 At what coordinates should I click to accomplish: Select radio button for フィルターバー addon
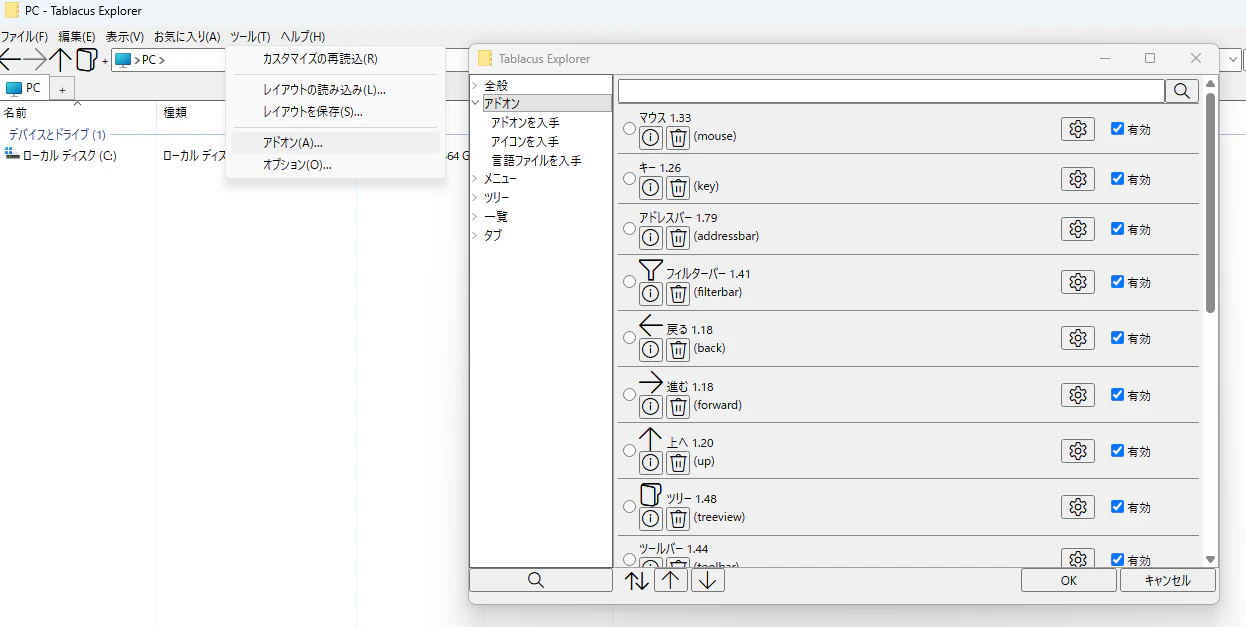coord(629,281)
